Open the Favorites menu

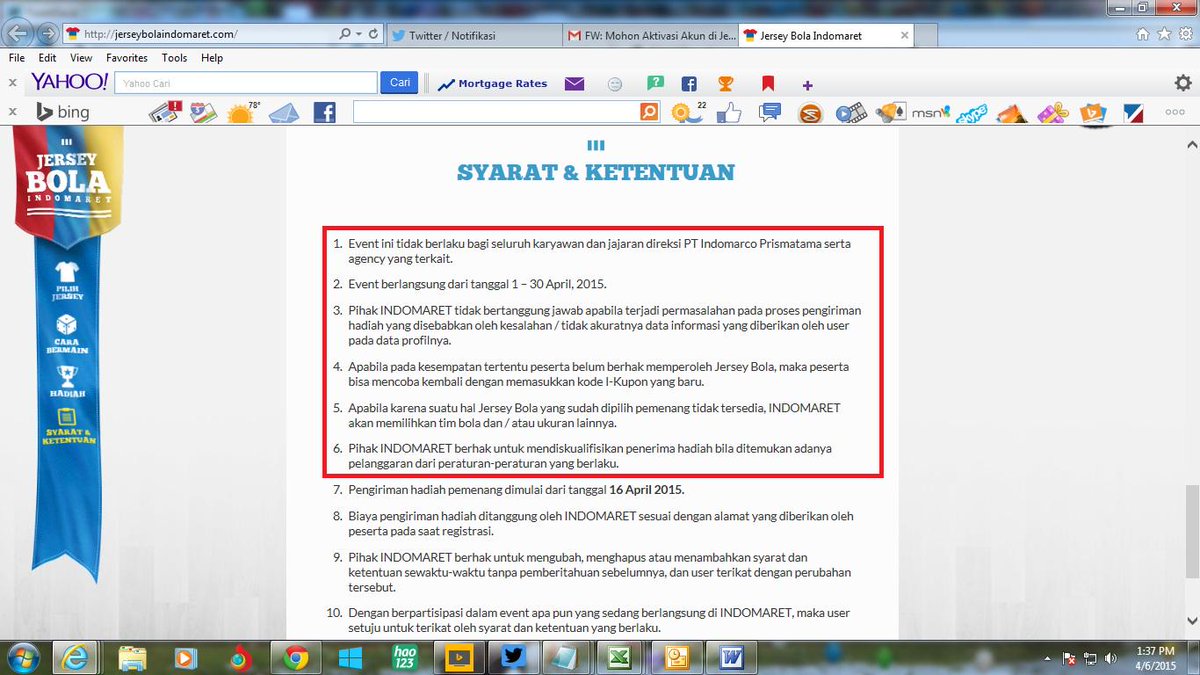(127, 58)
